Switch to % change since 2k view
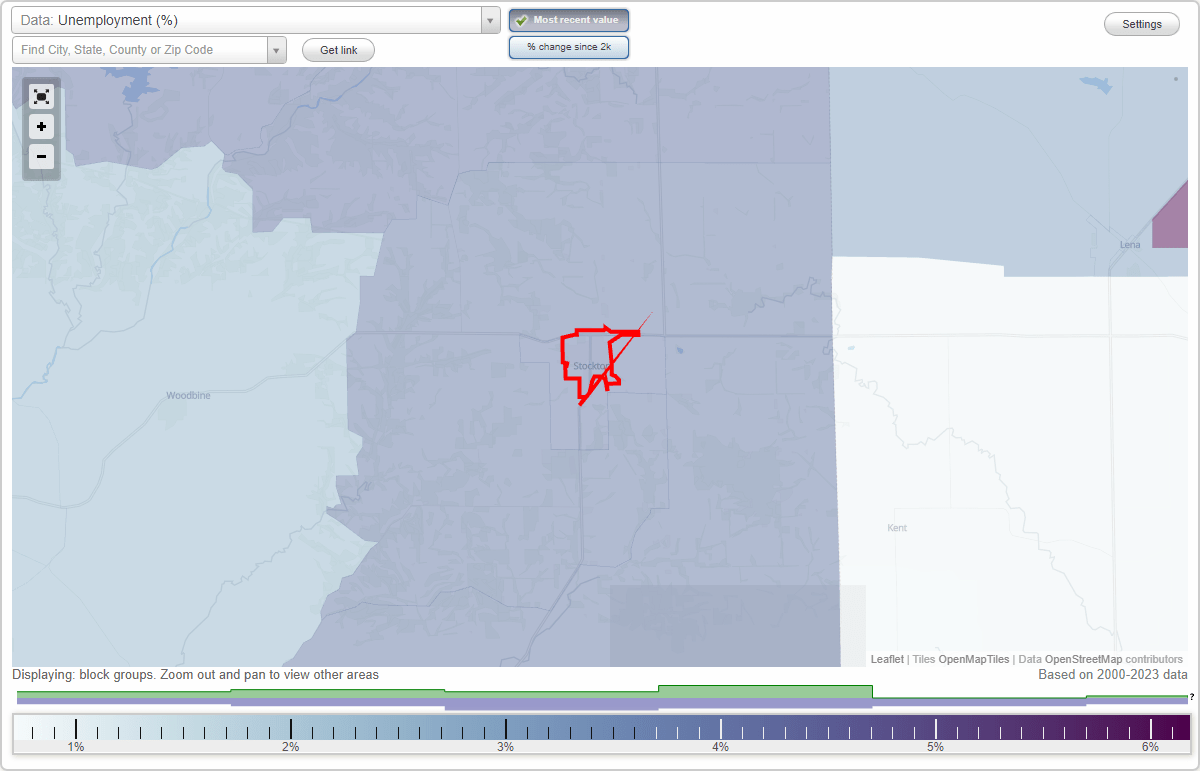 pos(569,46)
